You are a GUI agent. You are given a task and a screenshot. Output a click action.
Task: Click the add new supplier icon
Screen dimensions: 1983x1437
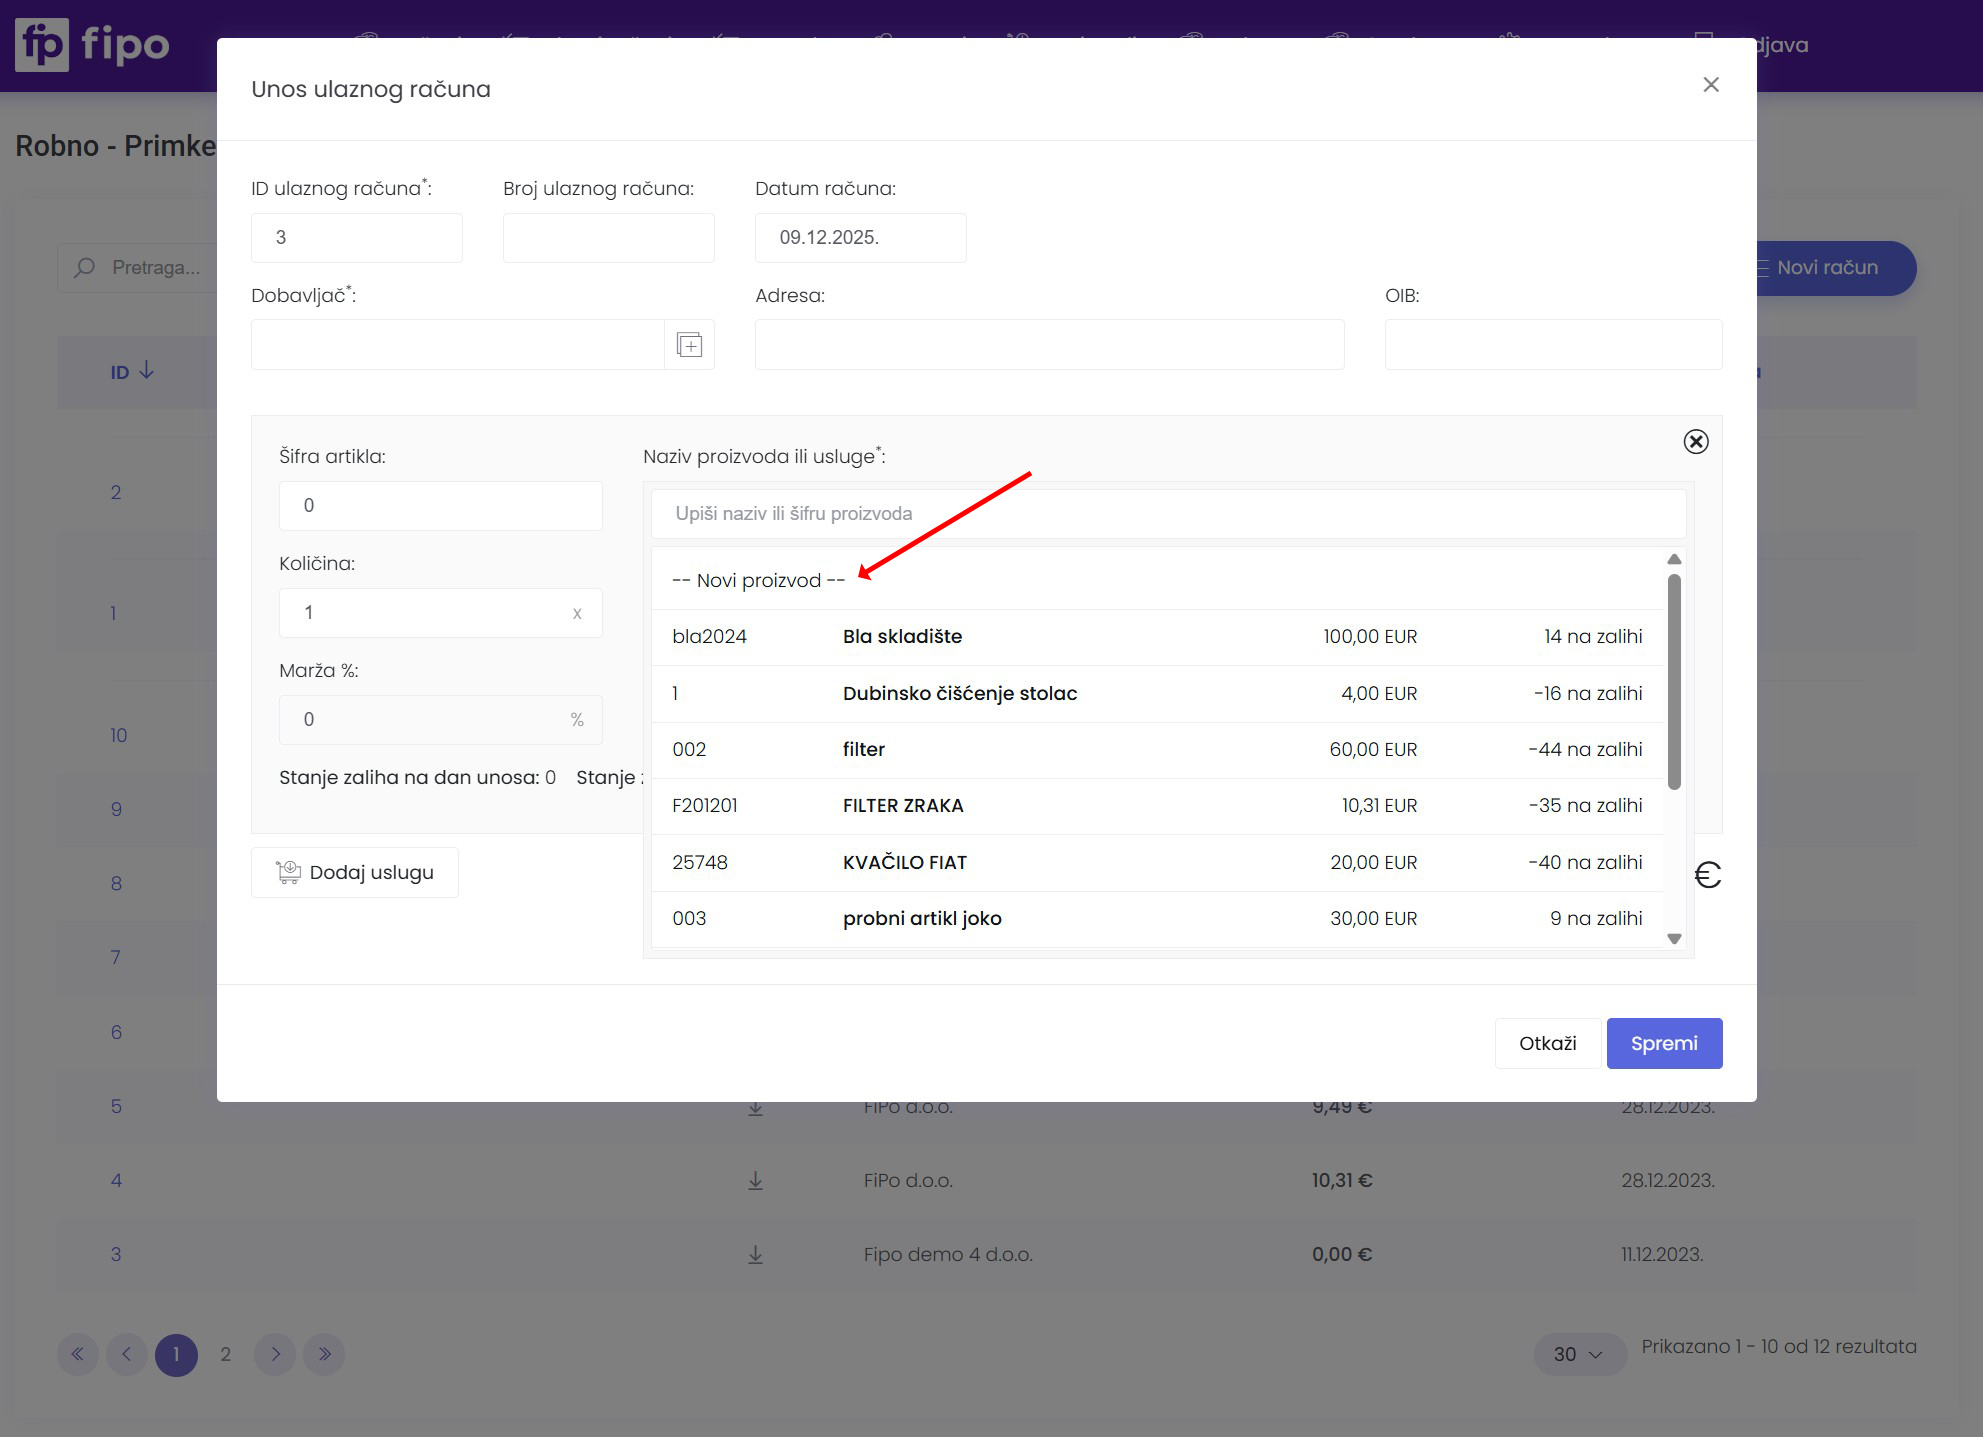[689, 345]
